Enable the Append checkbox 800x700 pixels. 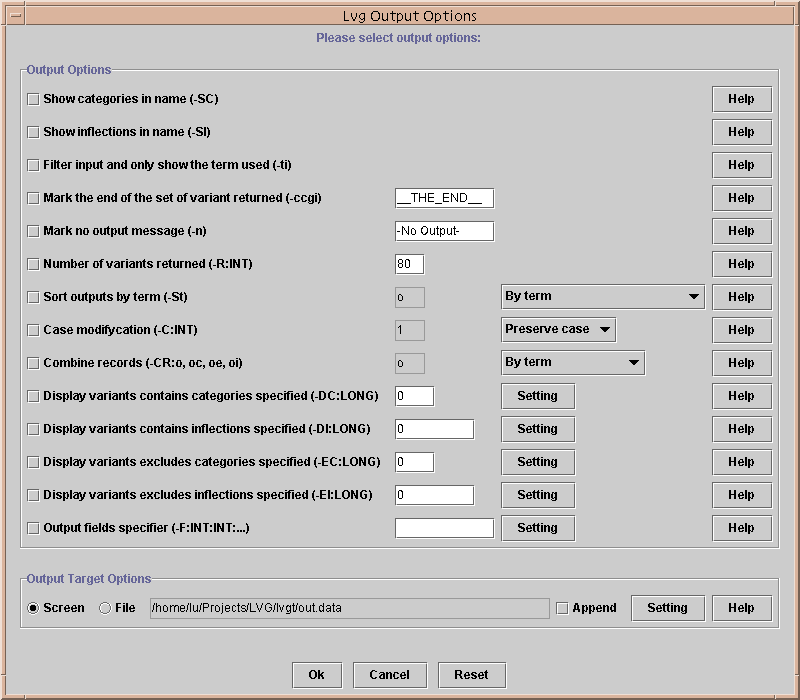(562, 608)
